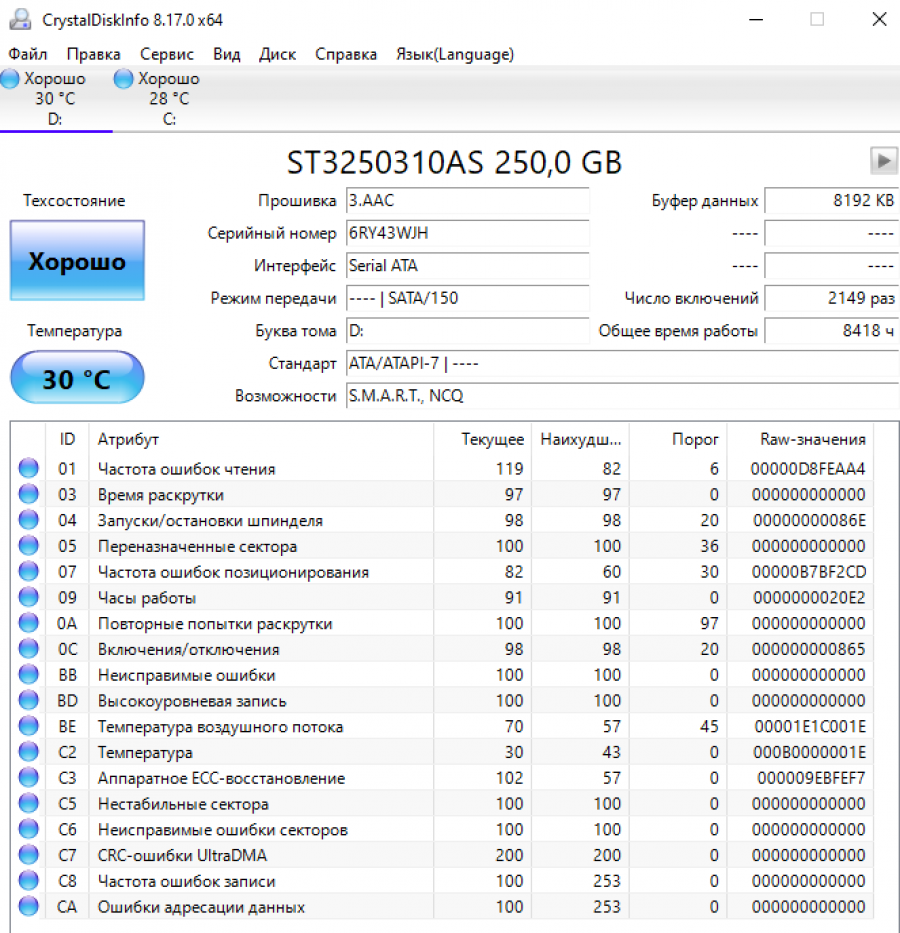Click the next disk arrow button
900x933 pixels.
point(882,160)
